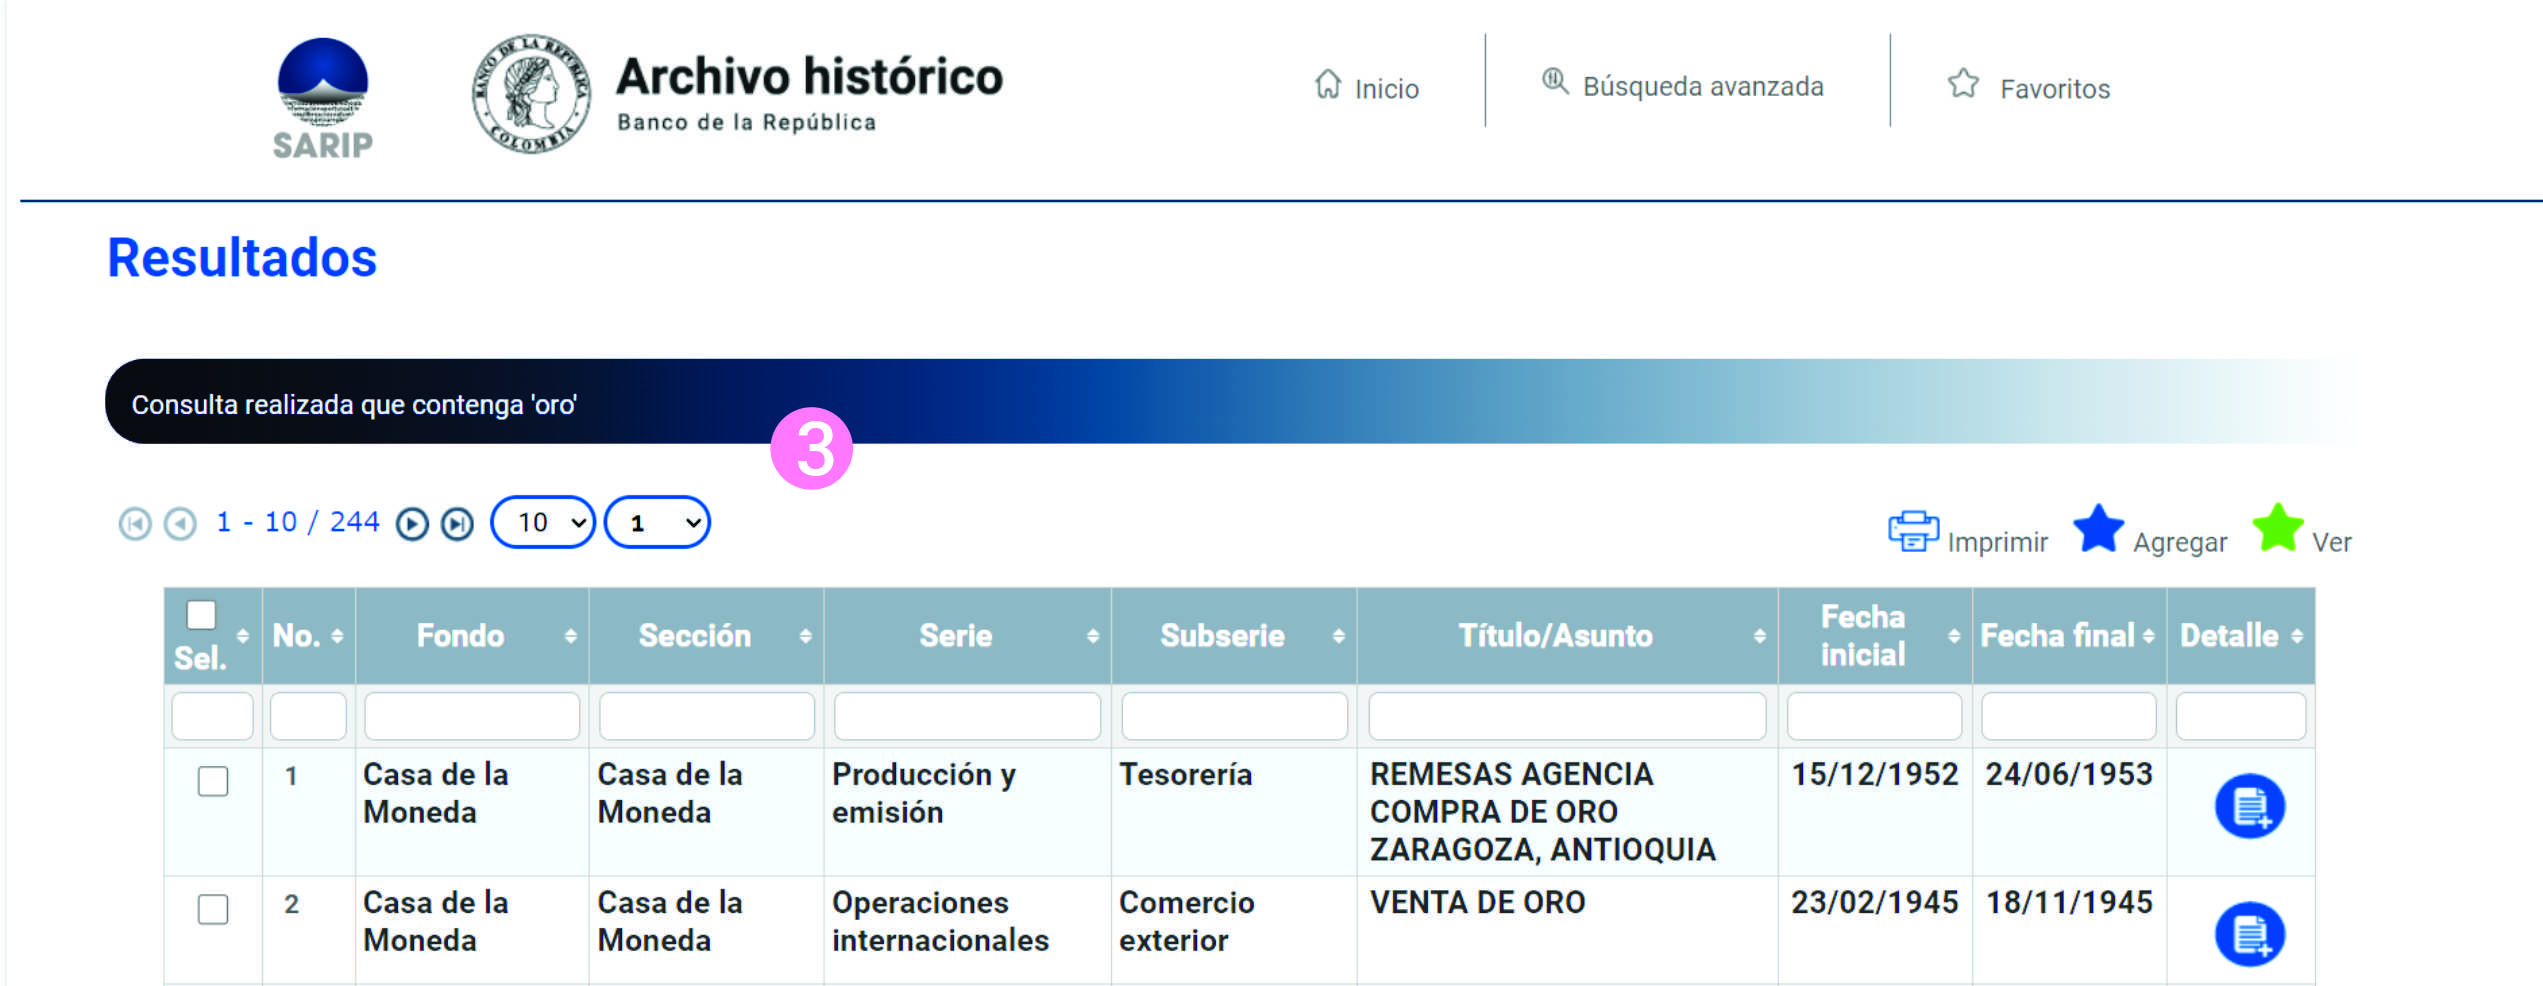Go to Inicio in the top navigation

pos(1367,88)
